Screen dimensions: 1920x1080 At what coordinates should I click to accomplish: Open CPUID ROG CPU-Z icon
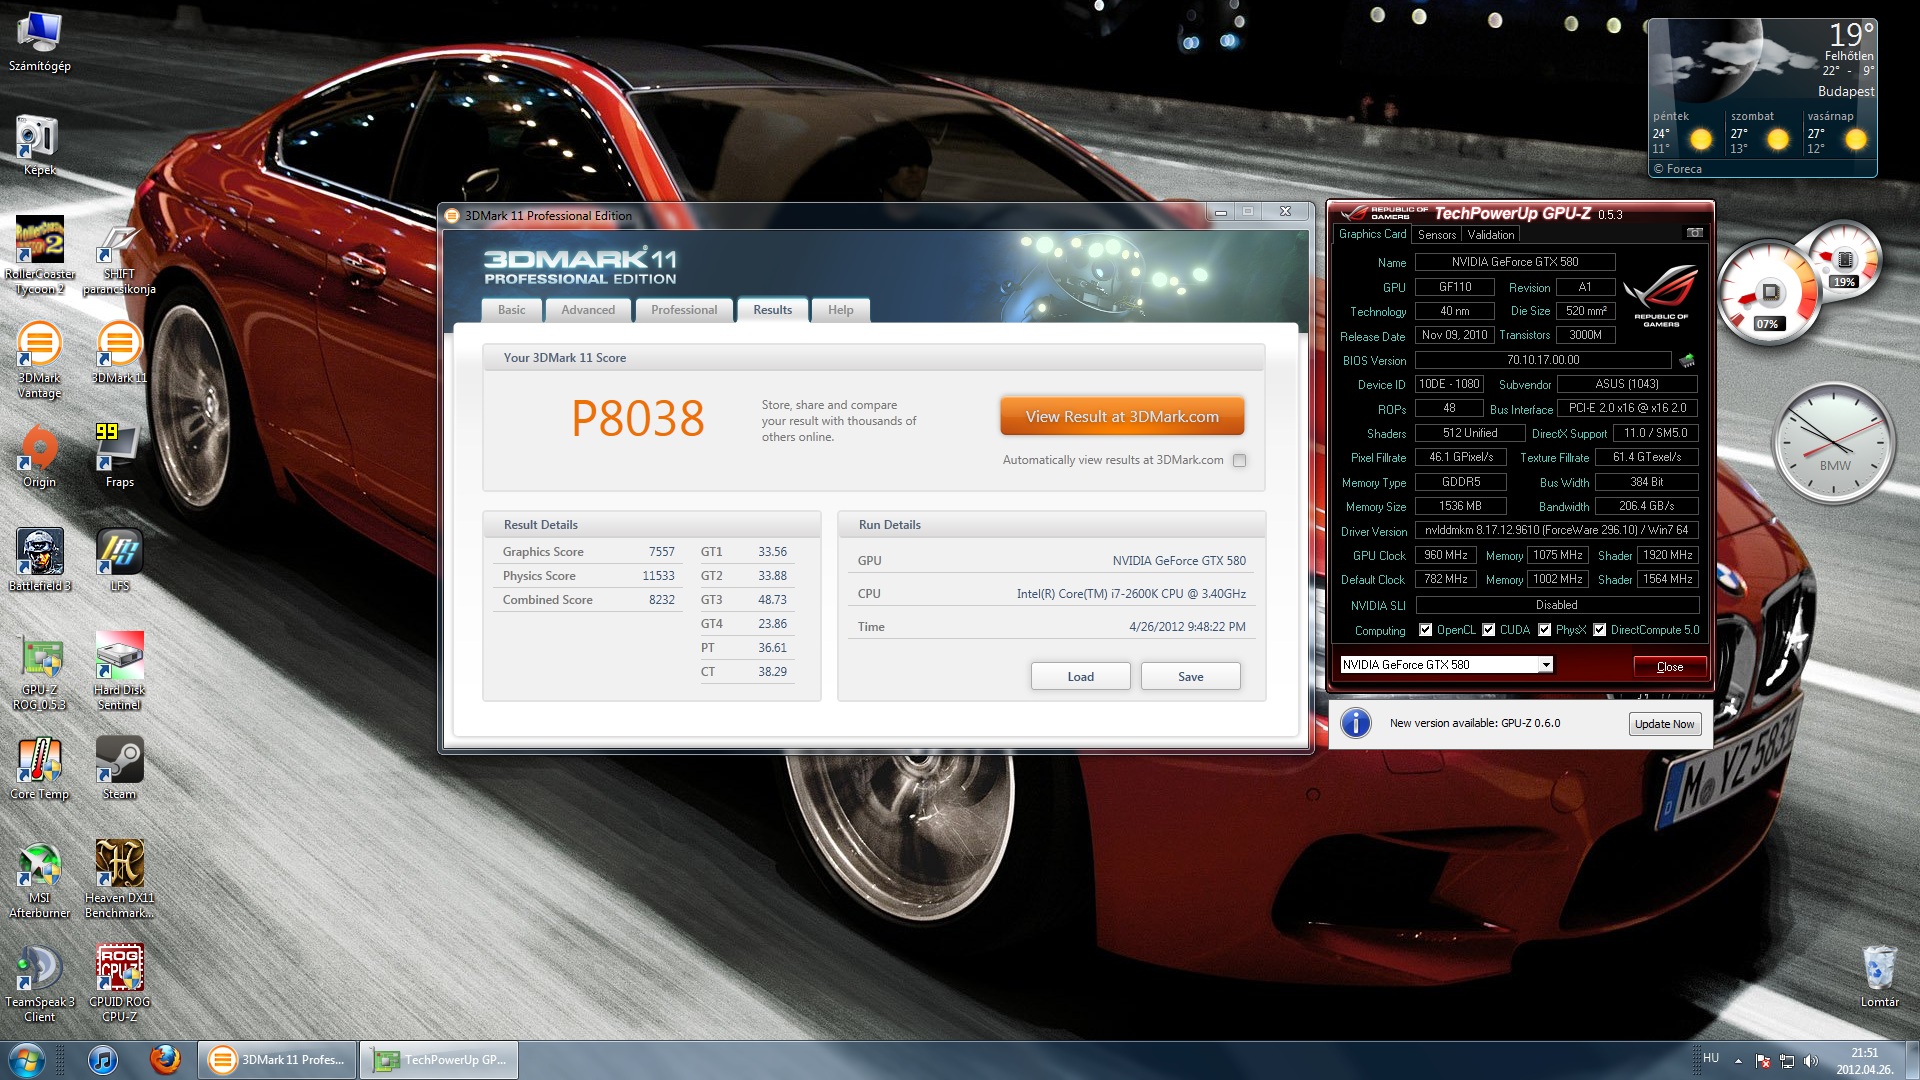pyautogui.click(x=119, y=984)
